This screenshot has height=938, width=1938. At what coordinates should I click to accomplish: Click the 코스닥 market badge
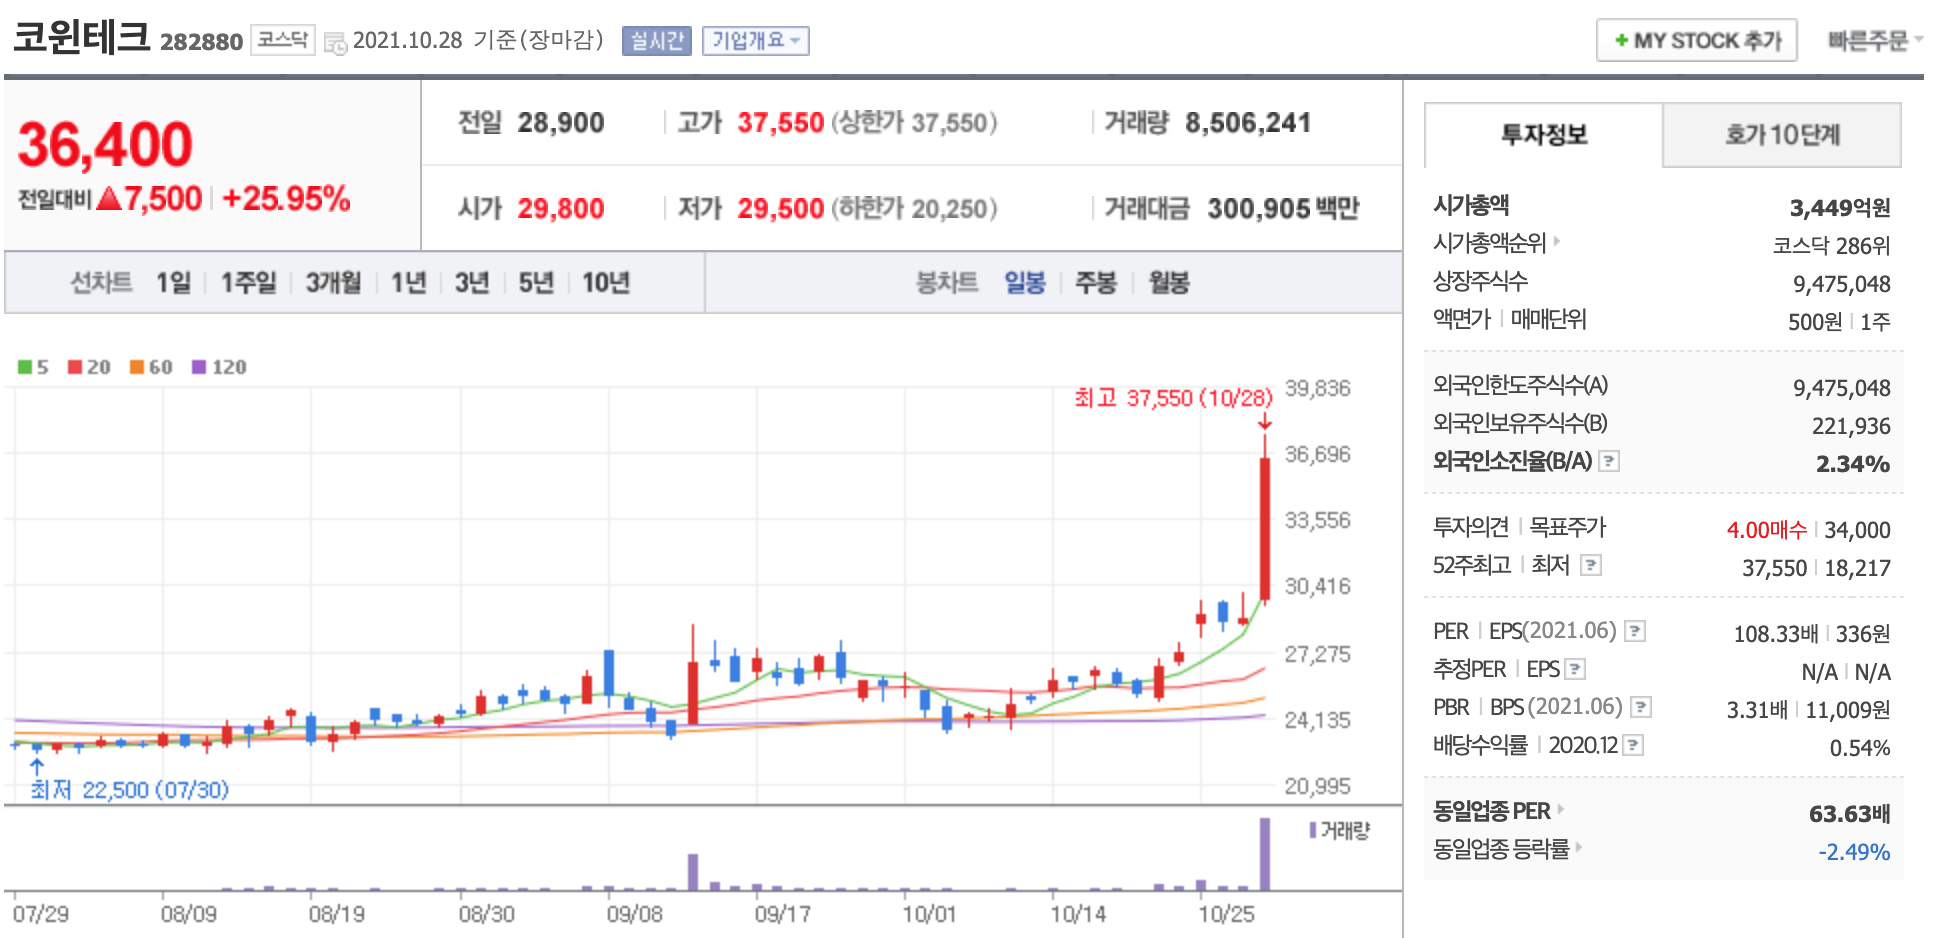[283, 40]
